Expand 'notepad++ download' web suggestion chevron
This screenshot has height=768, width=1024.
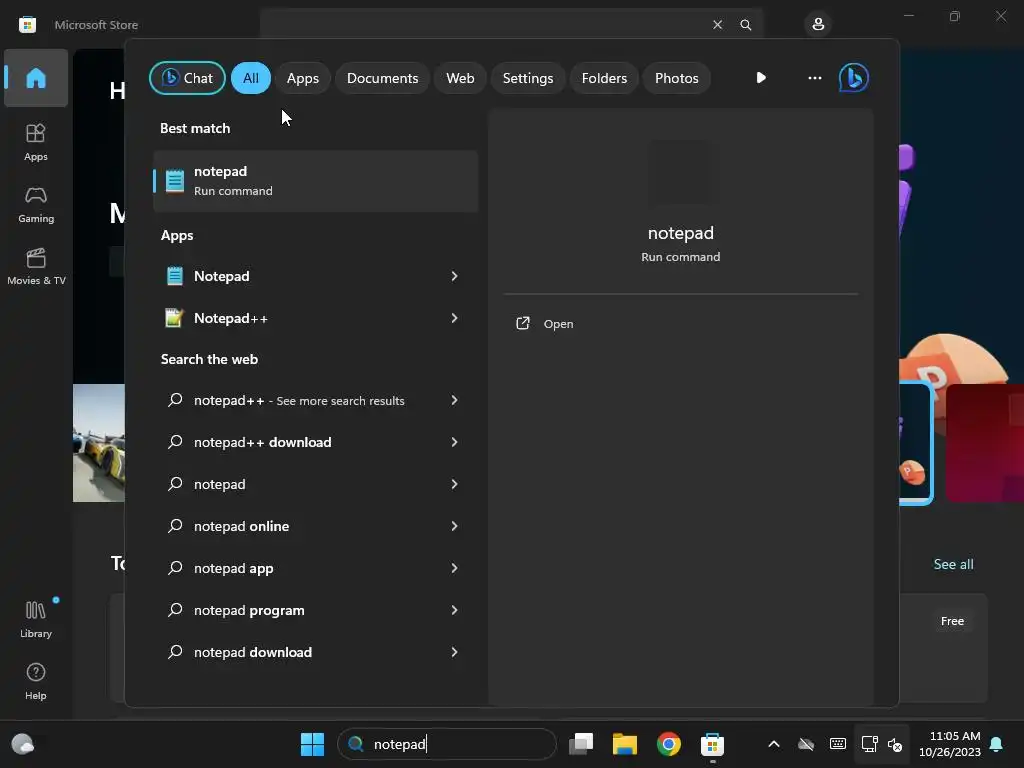[x=455, y=442]
